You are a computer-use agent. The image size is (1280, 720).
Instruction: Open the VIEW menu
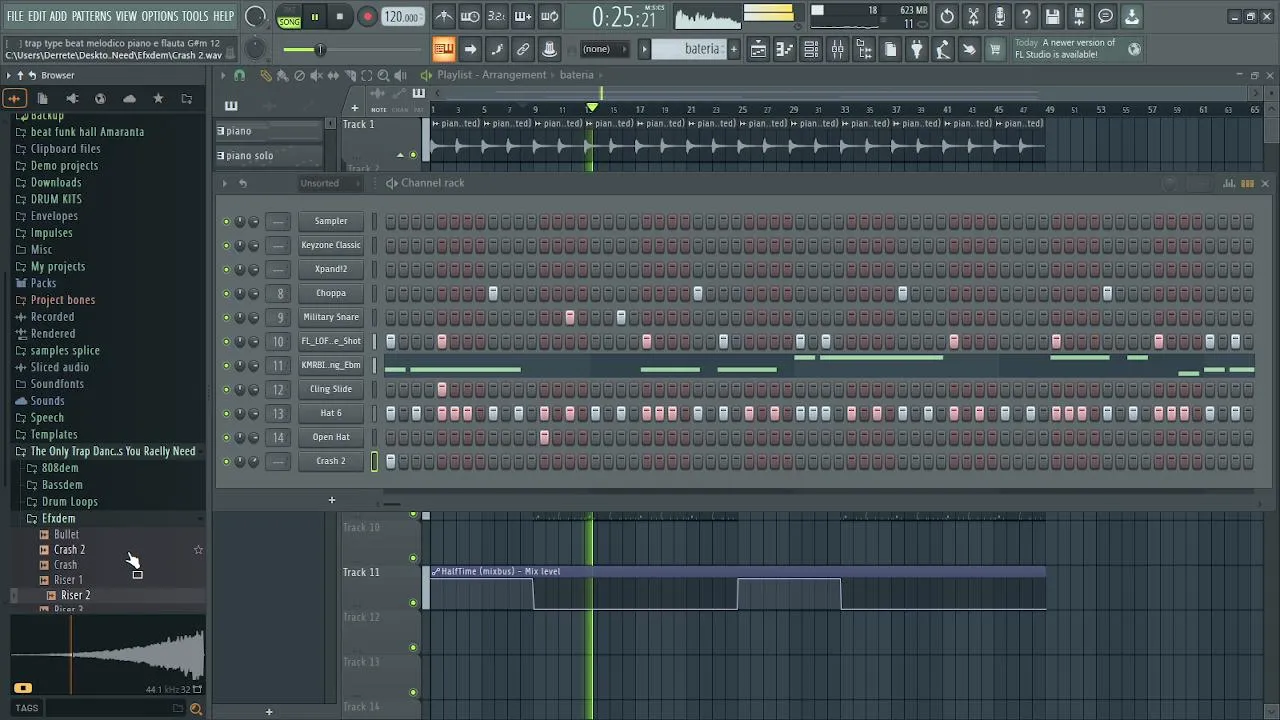(126, 16)
